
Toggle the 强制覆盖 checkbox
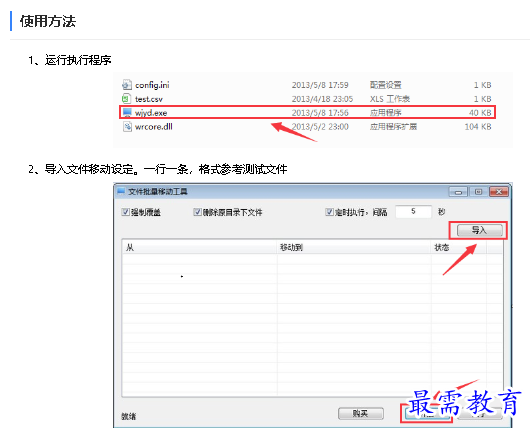point(125,212)
